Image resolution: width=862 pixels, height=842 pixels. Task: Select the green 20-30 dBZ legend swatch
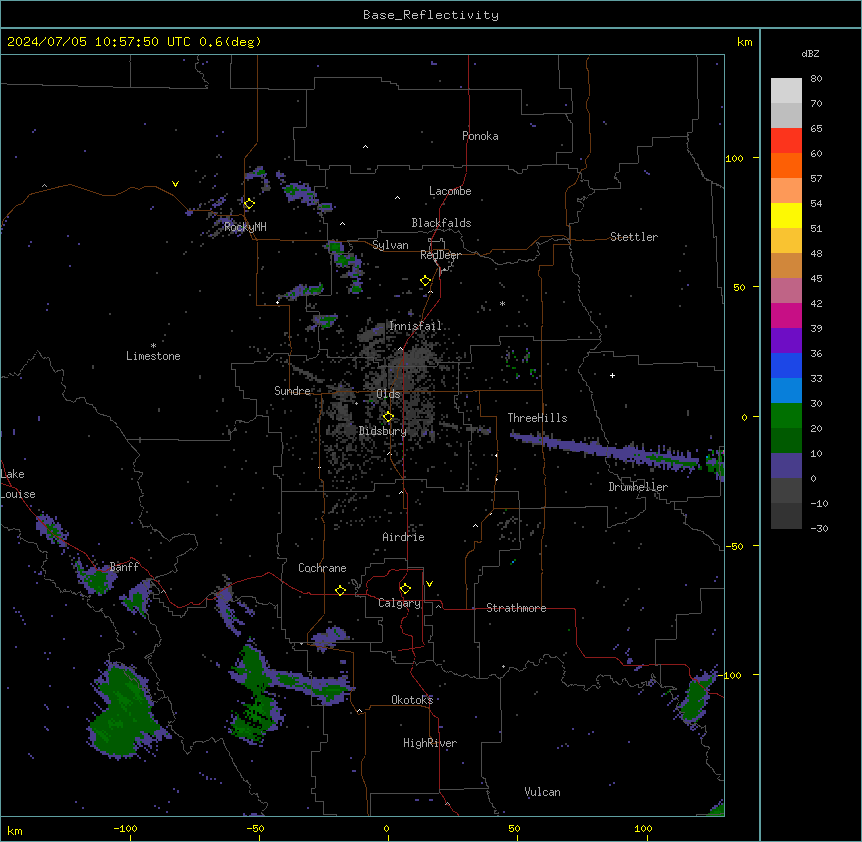point(786,416)
